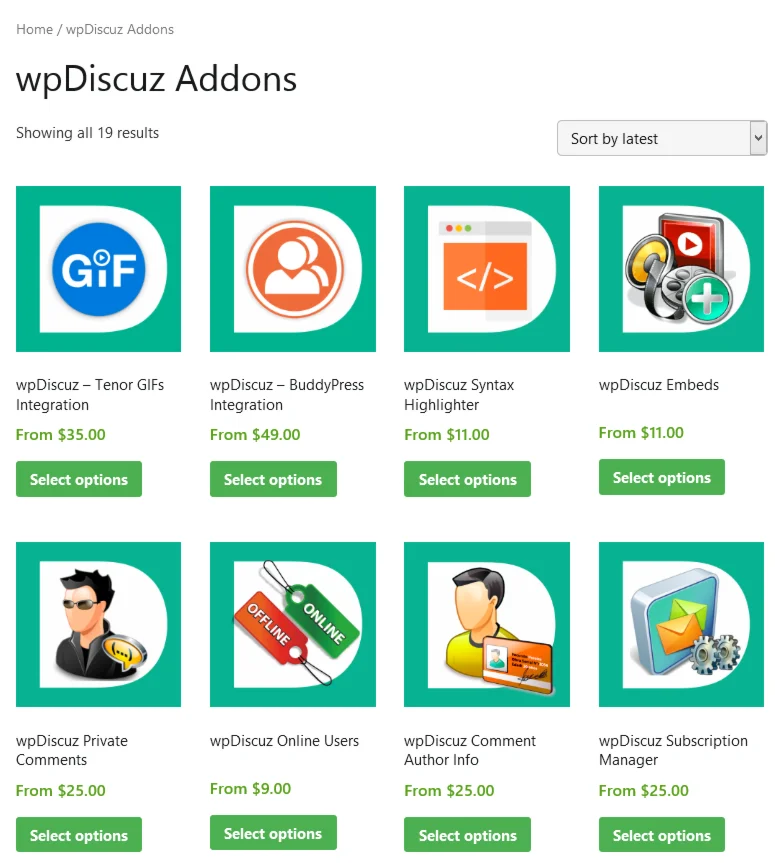Open the Comment Author Info icon

(x=487, y=624)
